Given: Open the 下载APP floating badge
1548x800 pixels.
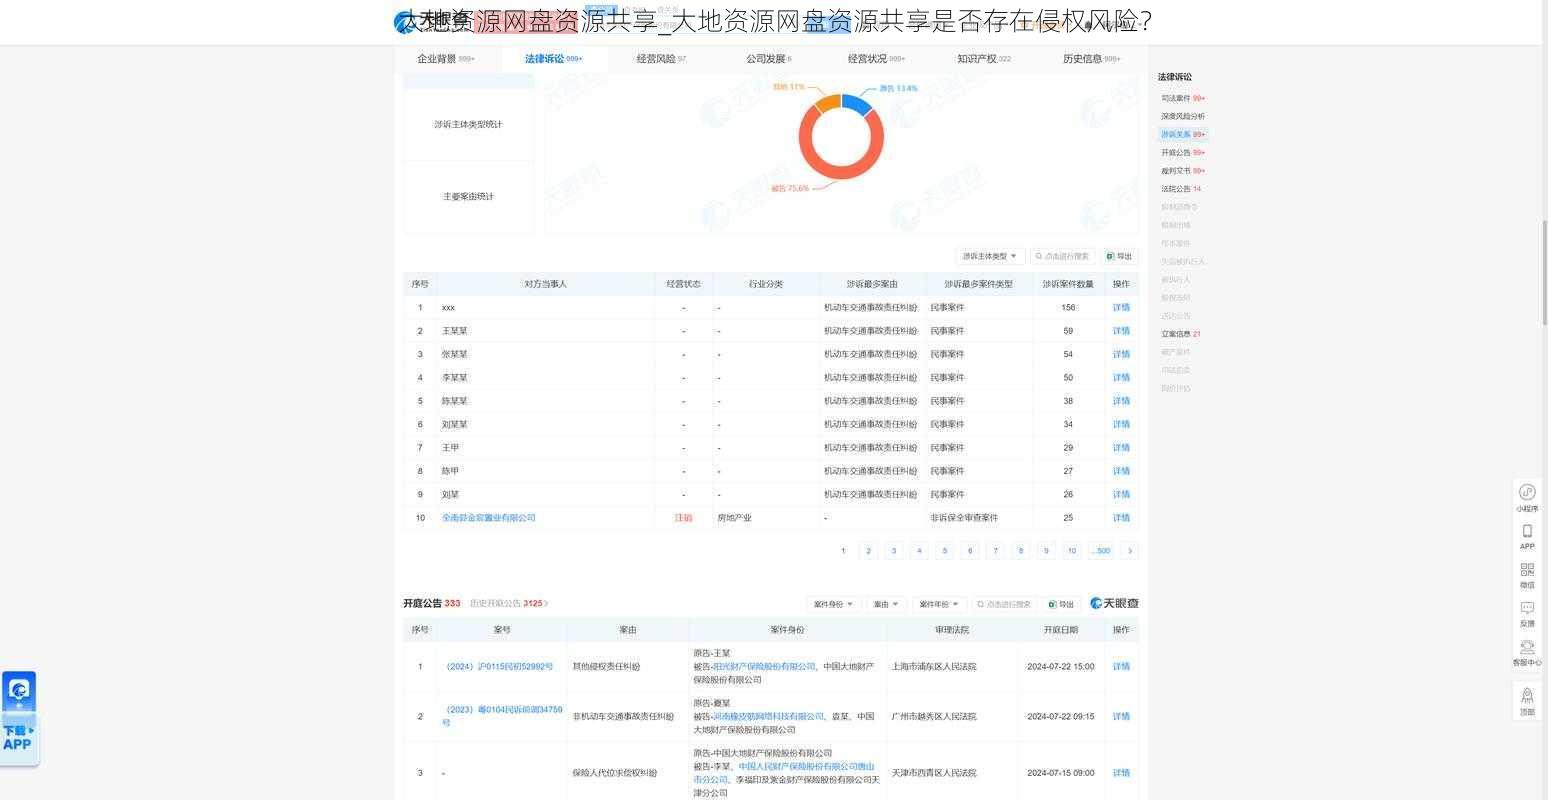Looking at the screenshot, I should click(18, 718).
